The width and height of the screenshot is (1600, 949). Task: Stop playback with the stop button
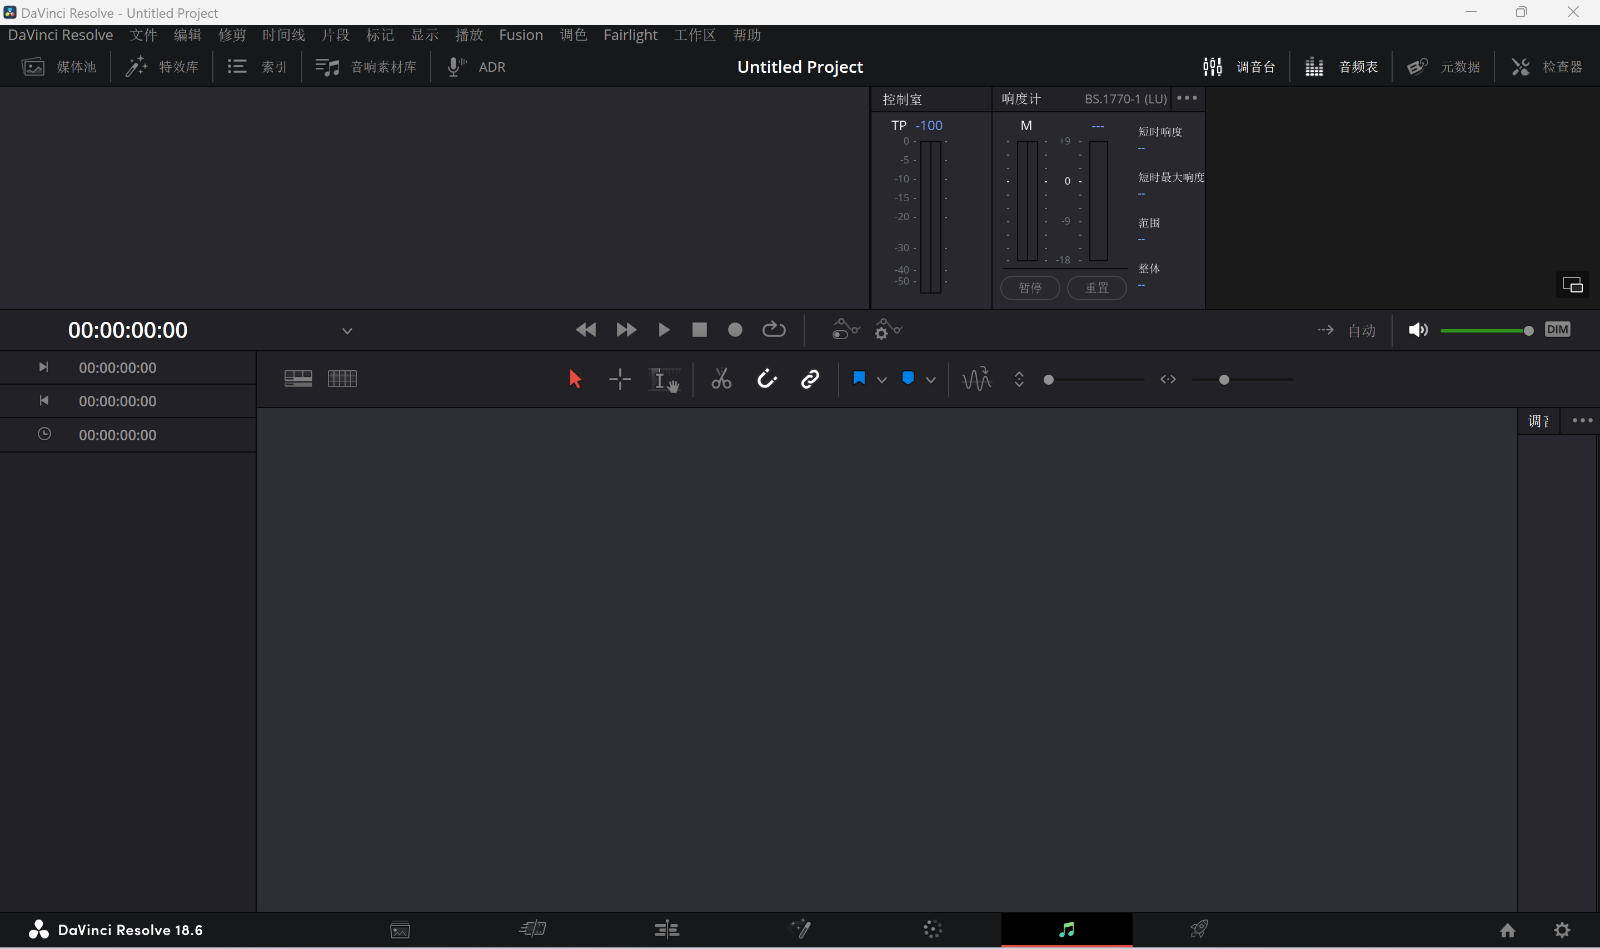(700, 330)
